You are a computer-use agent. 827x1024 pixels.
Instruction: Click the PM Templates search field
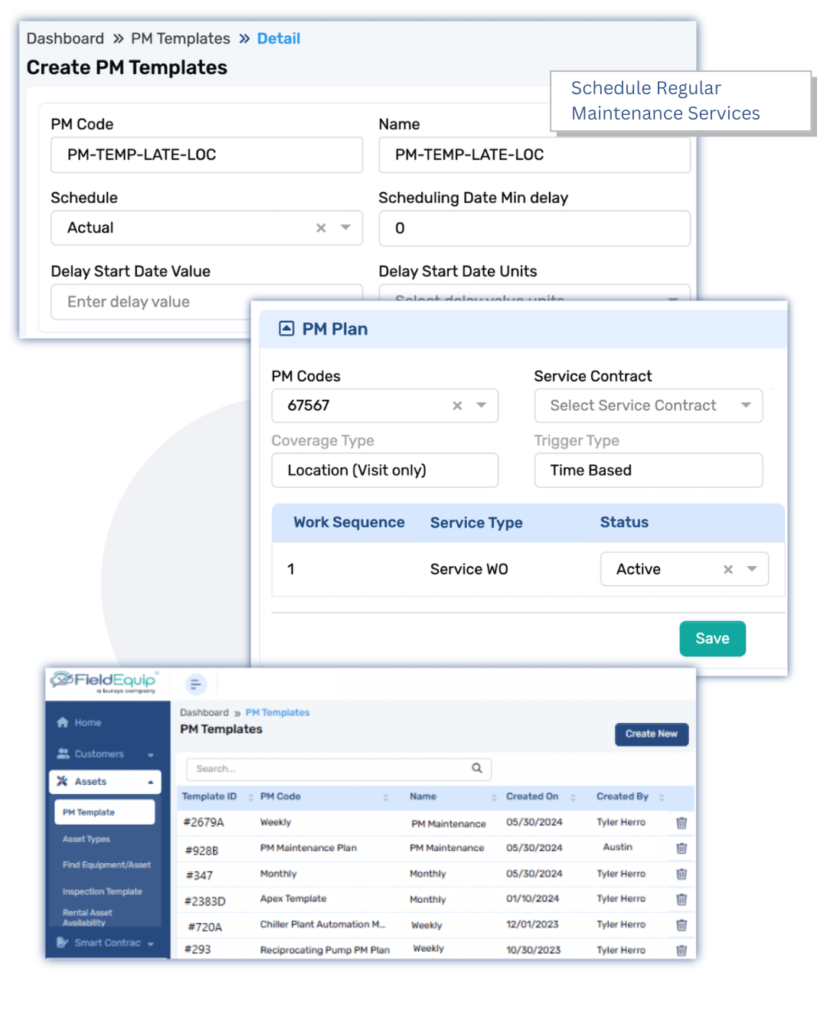point(338,769)
